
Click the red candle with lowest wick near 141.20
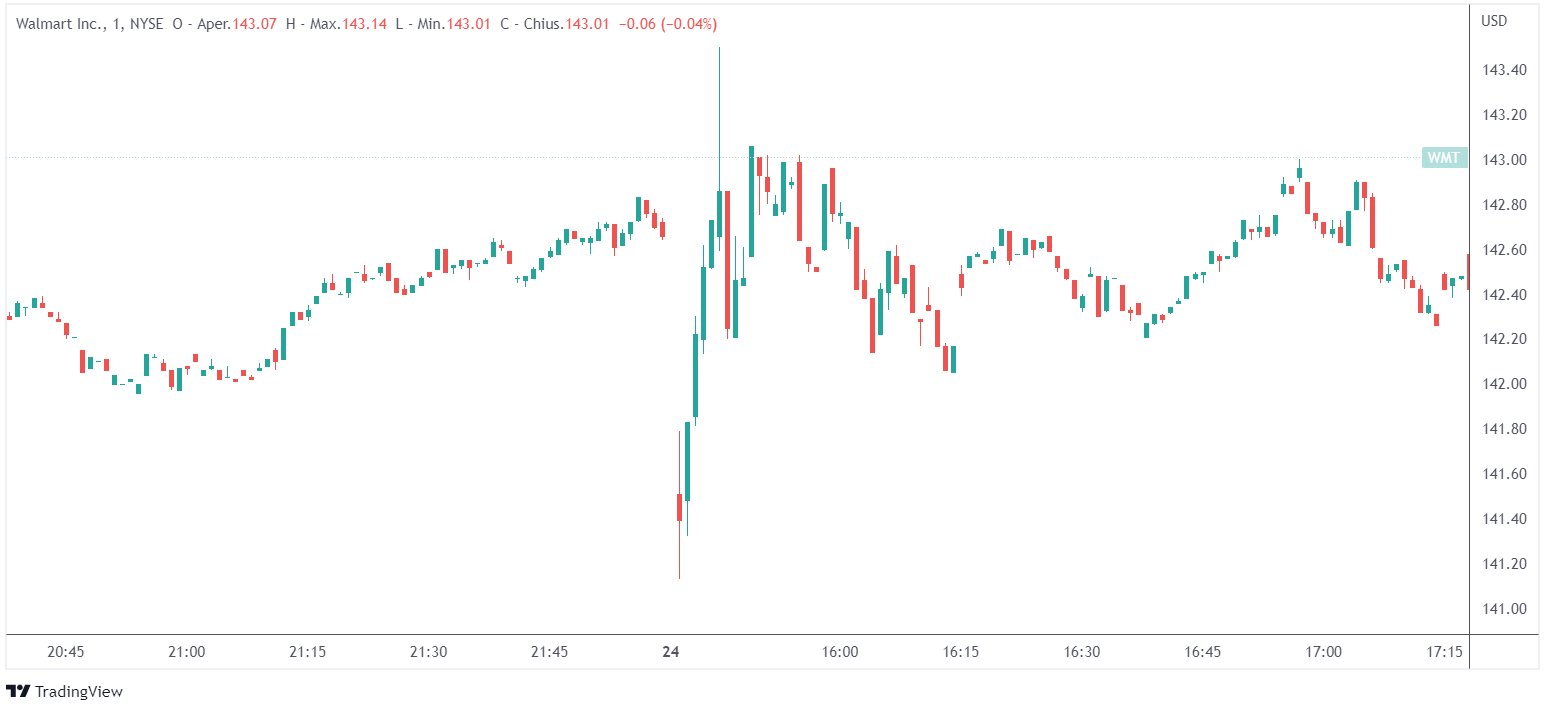[x=679, y=507]
